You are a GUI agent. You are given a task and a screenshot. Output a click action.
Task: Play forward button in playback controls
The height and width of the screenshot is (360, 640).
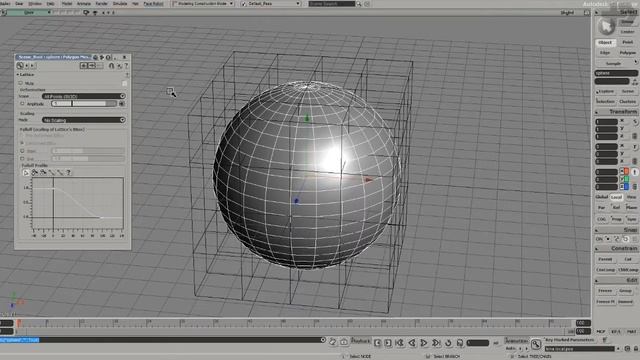pyautogui.click(x=424, y=343)
